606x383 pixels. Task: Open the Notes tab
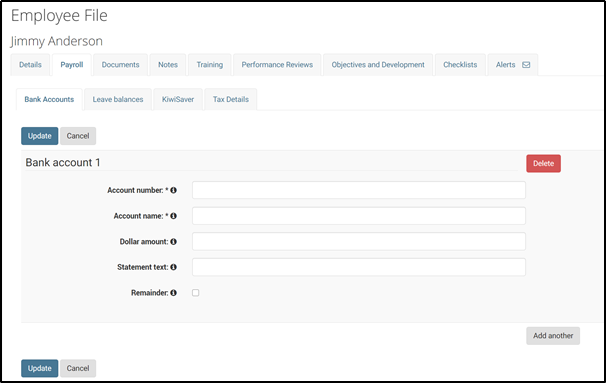[168, 65]
